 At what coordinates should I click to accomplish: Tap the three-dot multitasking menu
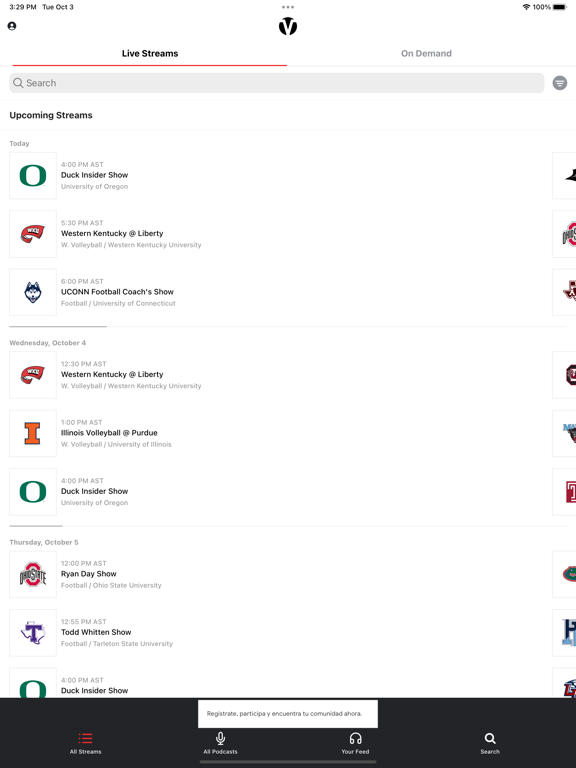tap(288, 7)
